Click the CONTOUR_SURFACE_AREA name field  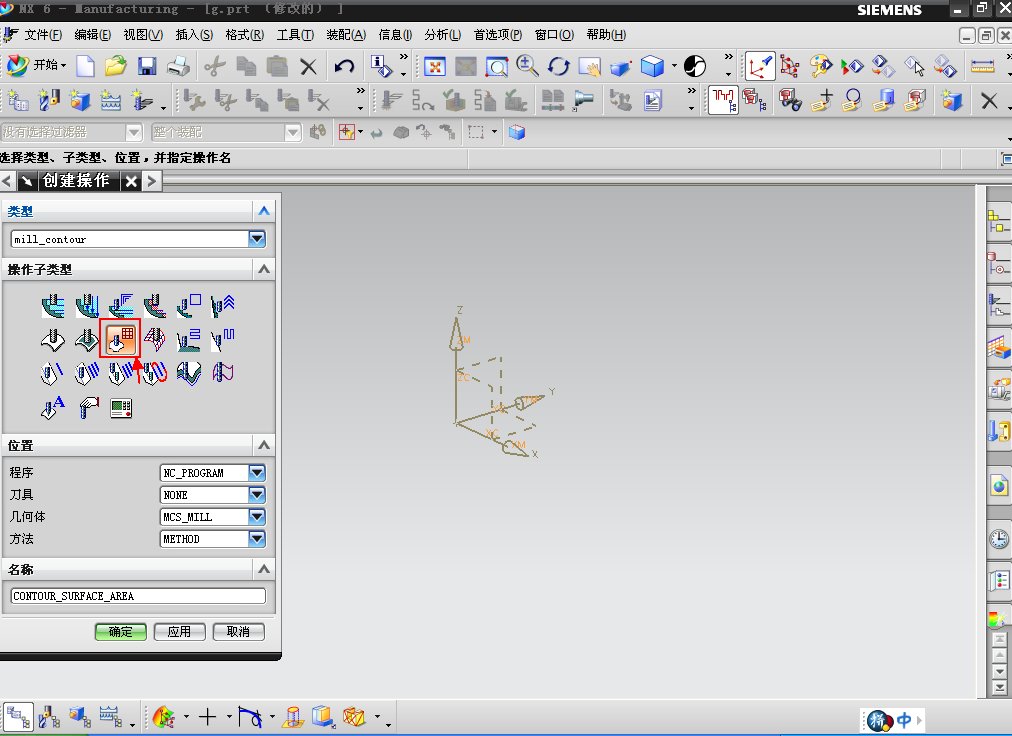[138, 596]
